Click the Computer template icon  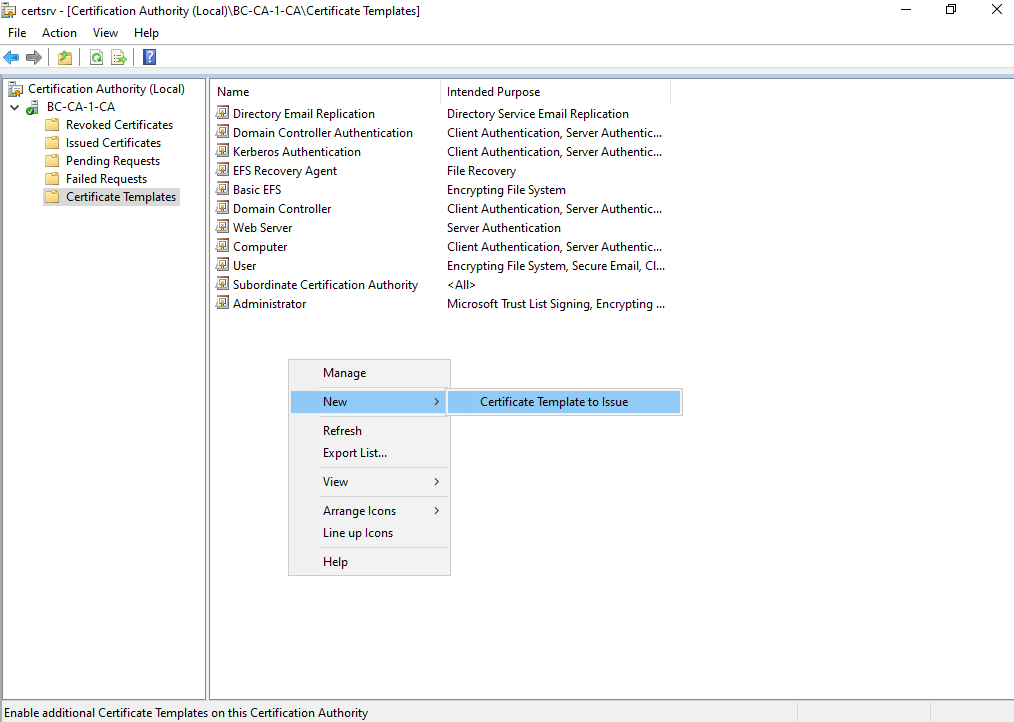point(222,246)
